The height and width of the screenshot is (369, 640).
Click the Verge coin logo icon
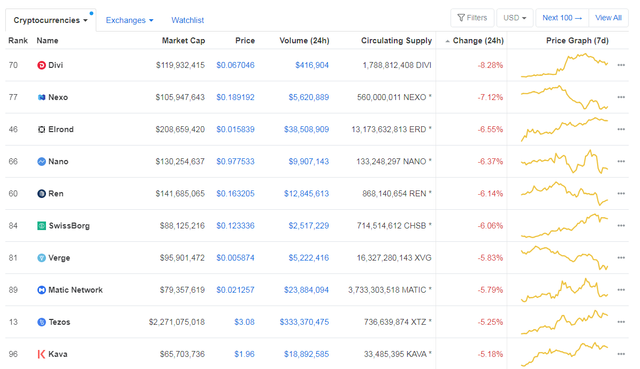click(x=41, y=258)
